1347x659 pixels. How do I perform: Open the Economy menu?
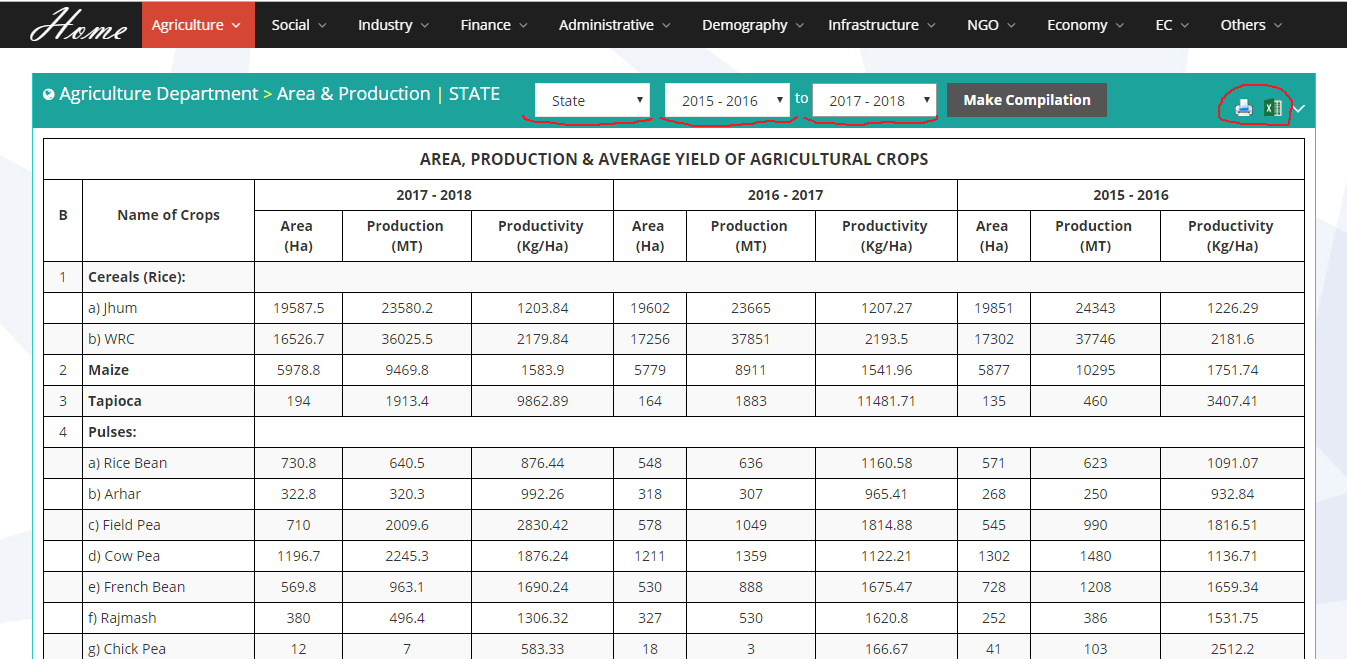tap(1085, 25)
